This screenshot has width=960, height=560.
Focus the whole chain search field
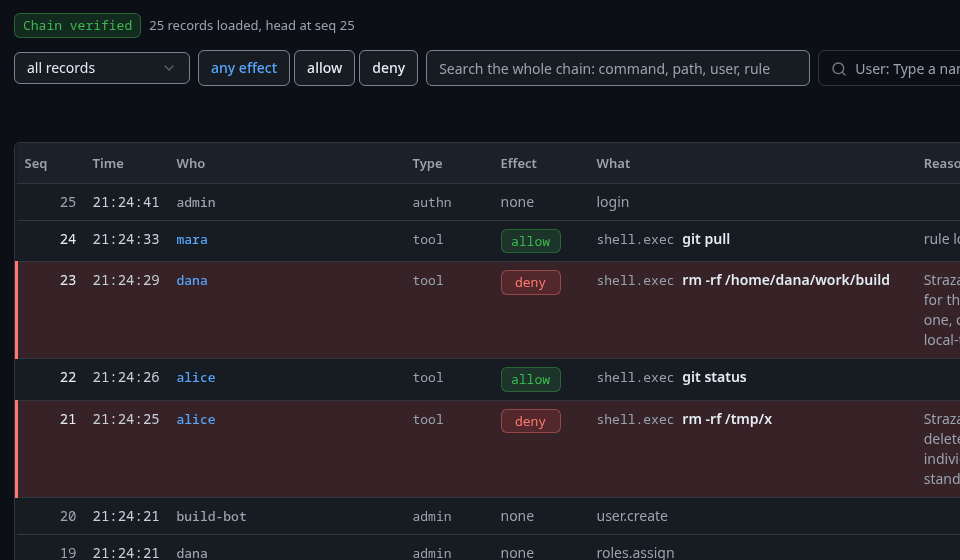coord(618,68)
